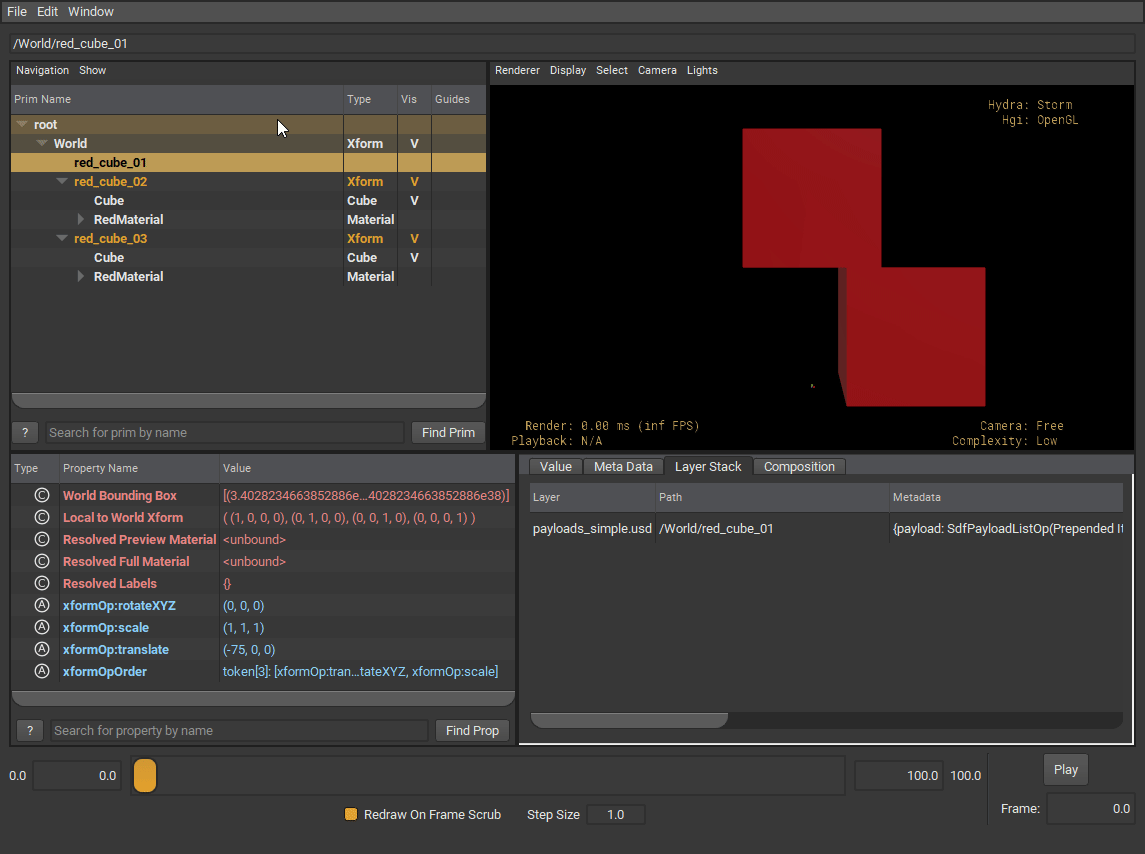Screen dimensions: 1145x854
Task: Toggle visibility V of World prim
Action: click(x=414, y=144)
